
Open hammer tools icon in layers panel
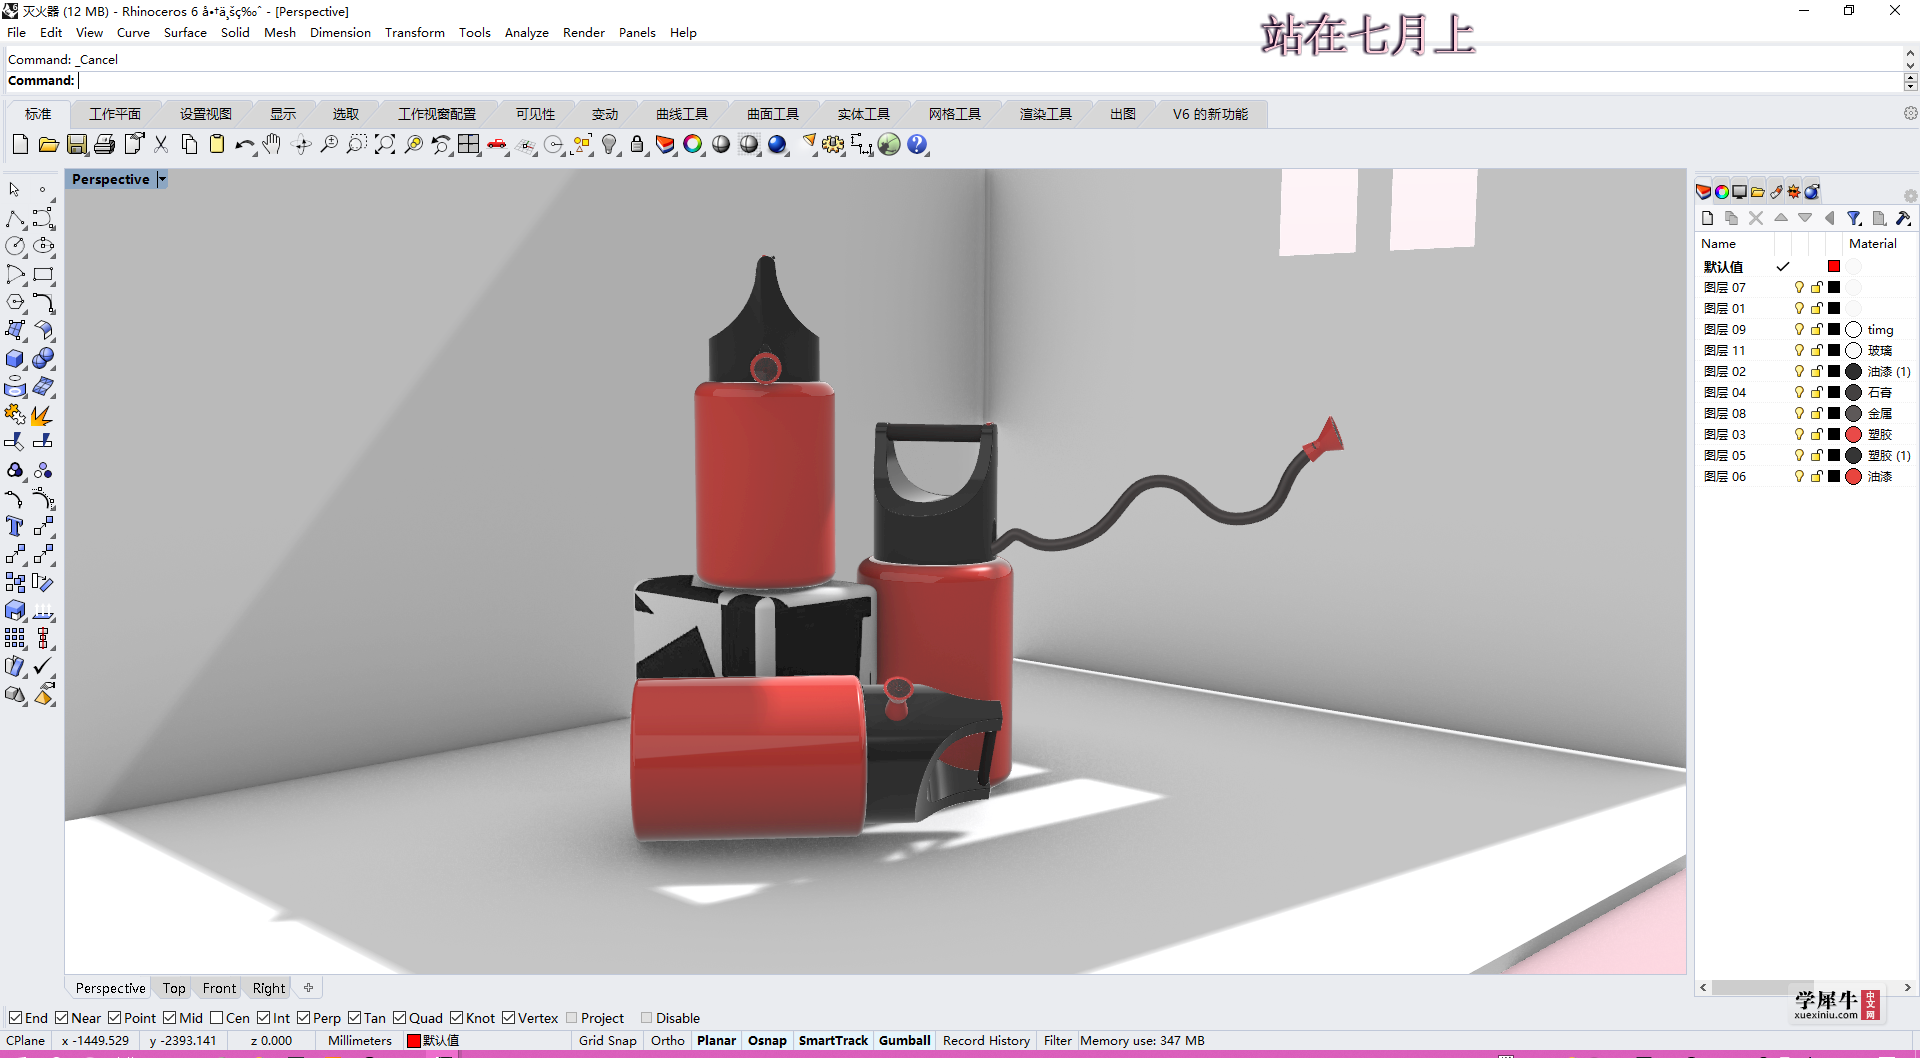tap(1903, 218)
